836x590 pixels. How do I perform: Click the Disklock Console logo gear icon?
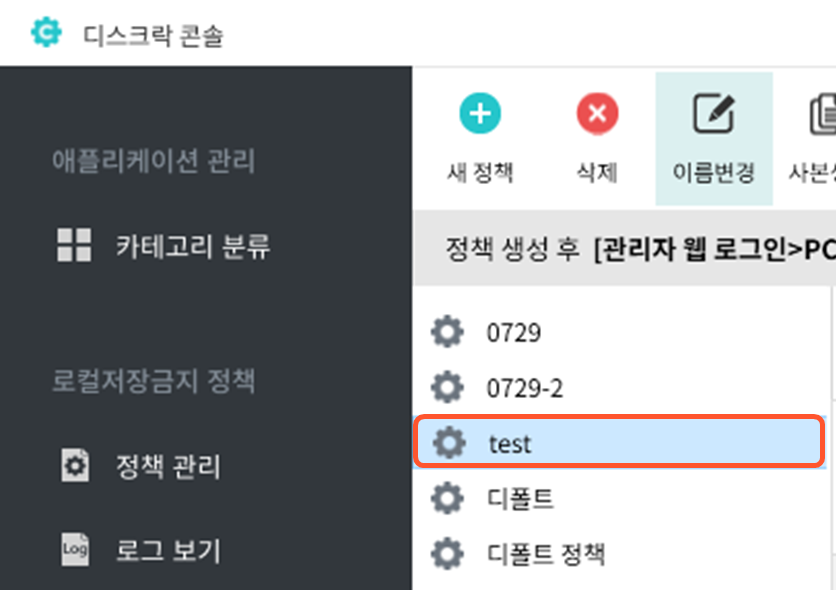click(x=46, y=32)
